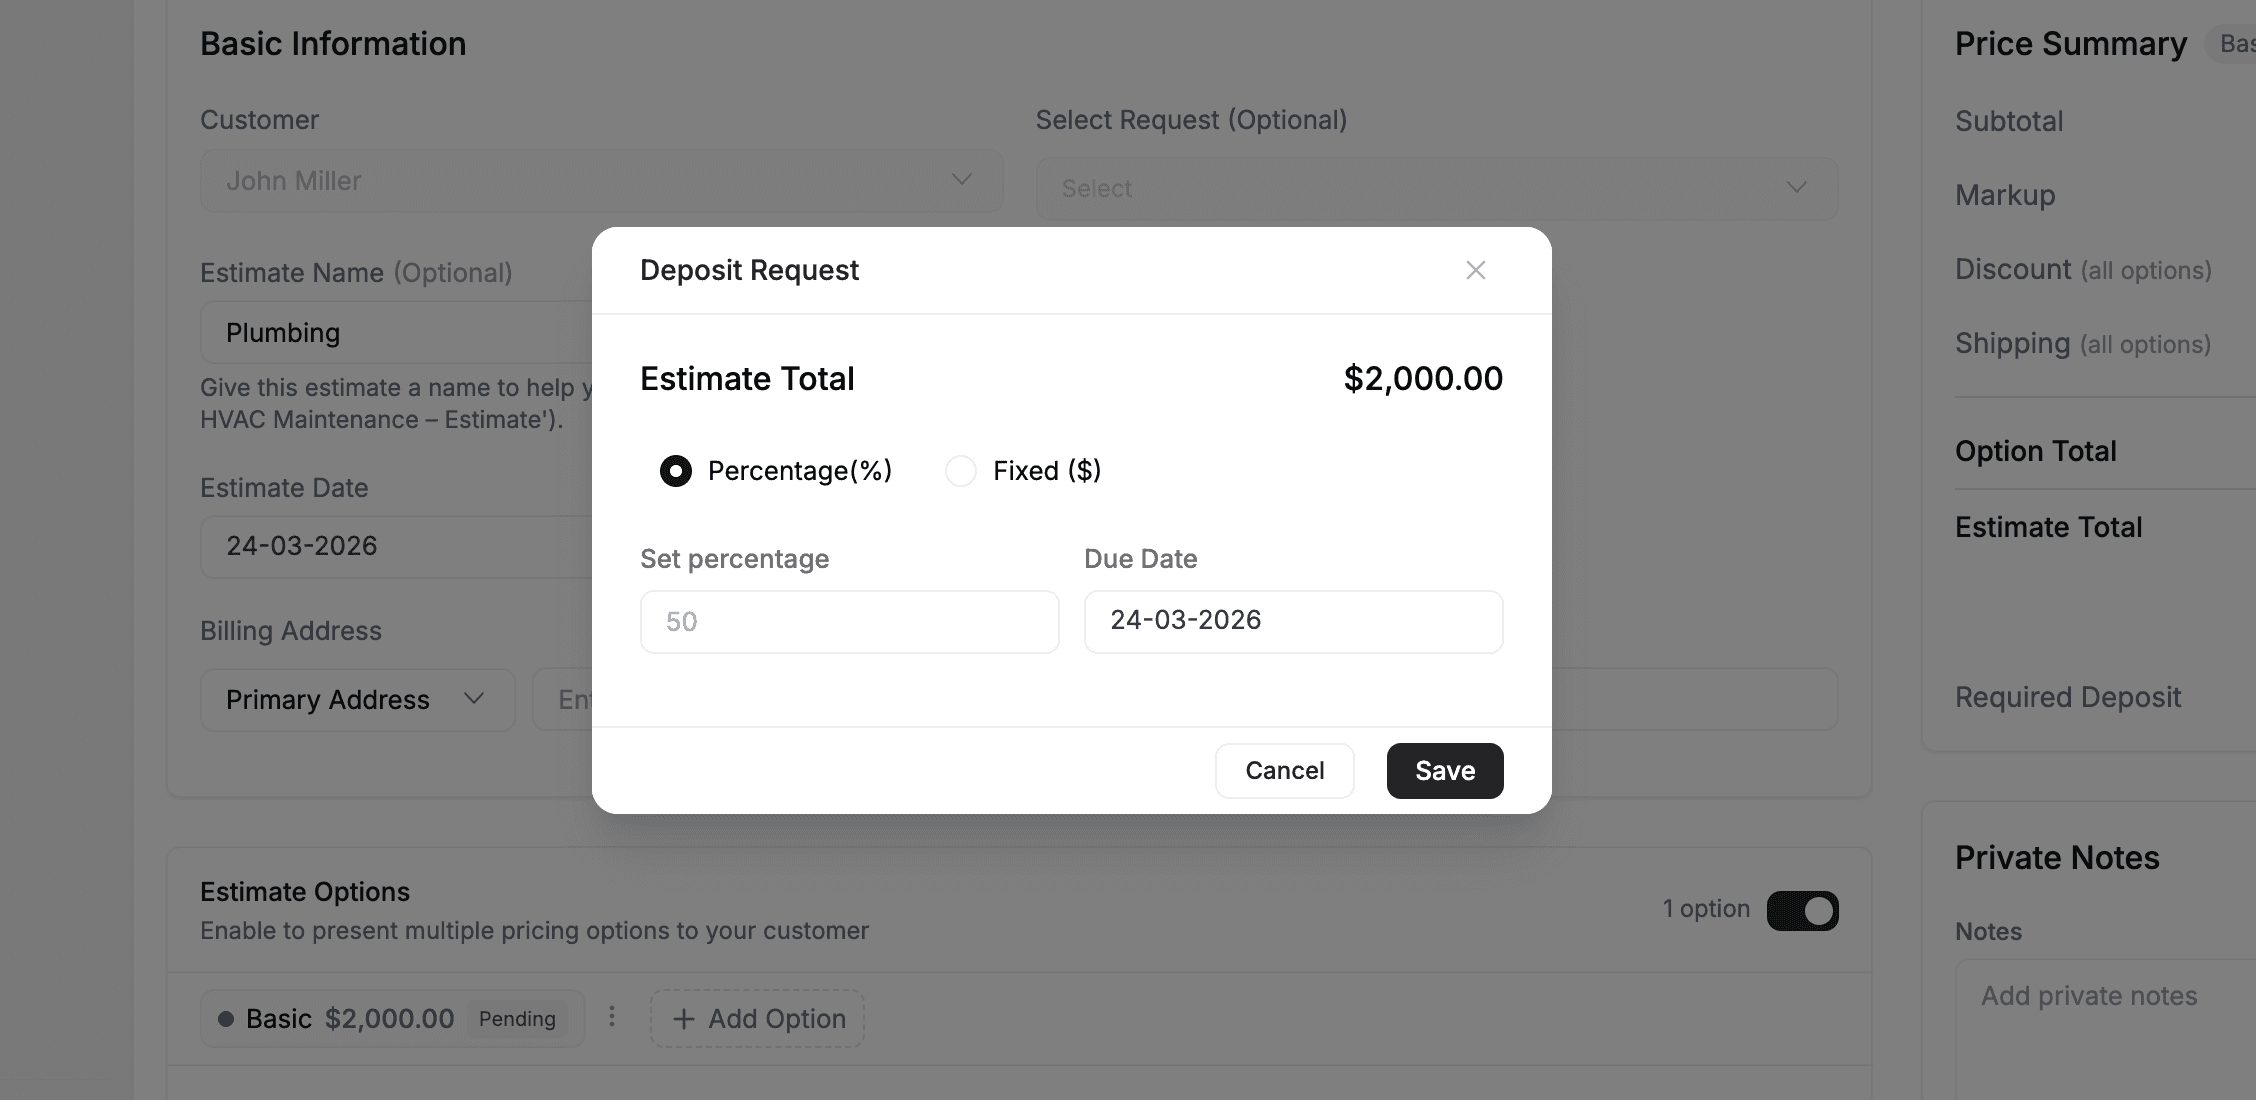Click the status dot beside Basic option

coord(228,1018)
